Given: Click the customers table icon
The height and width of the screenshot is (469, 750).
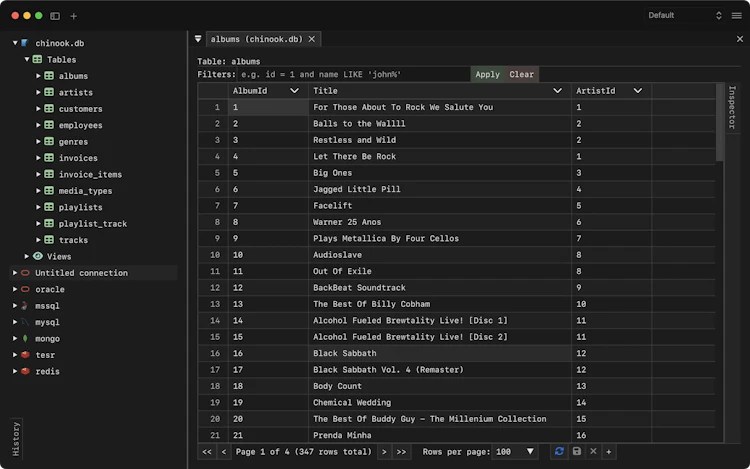Looking at the screenshot, I should click(x=49, y=109).
